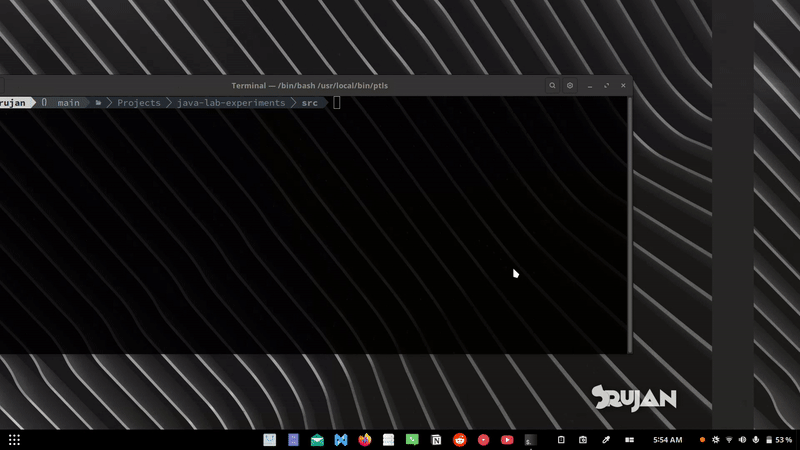Screen dimensions: 800x450
Task: Open the green chat app in dock
Action: point(412,440)
